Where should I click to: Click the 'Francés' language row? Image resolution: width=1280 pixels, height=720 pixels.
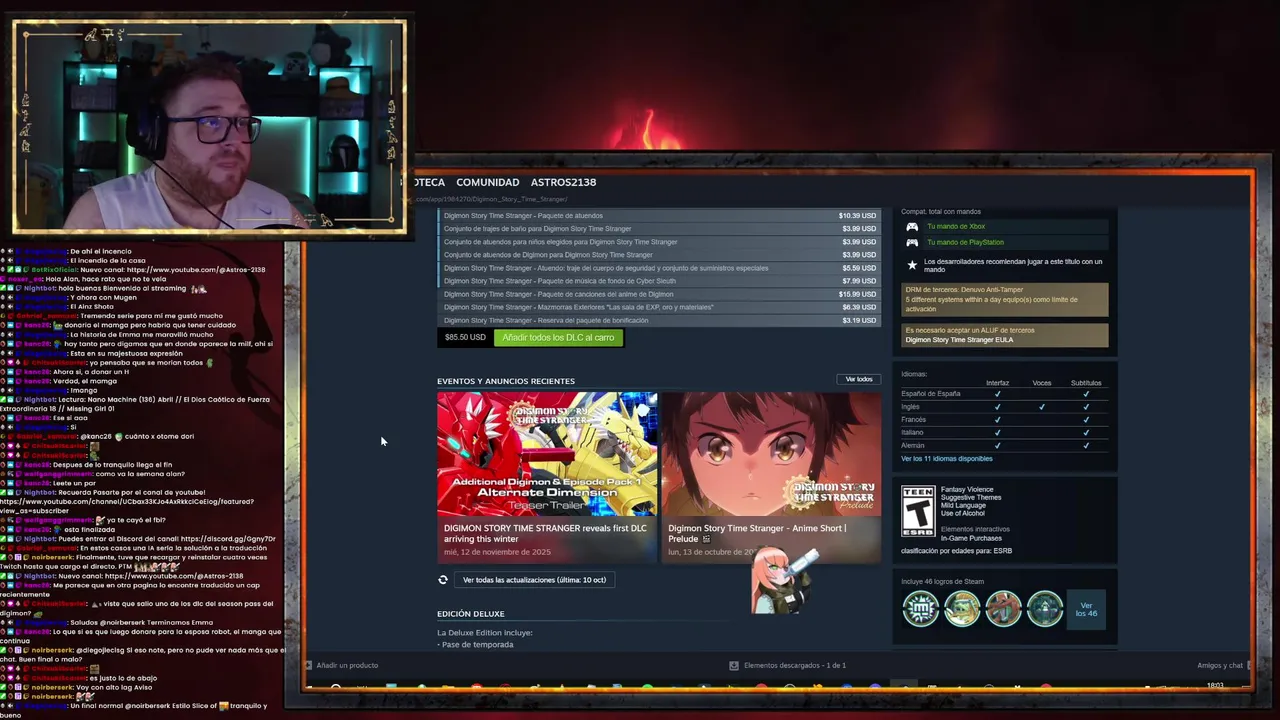point(1003,420)
